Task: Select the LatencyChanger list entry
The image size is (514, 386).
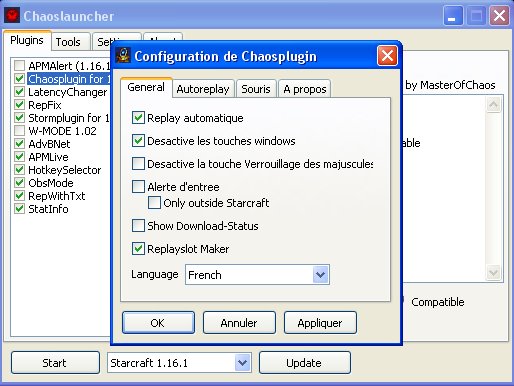Action: click(68, 92)
